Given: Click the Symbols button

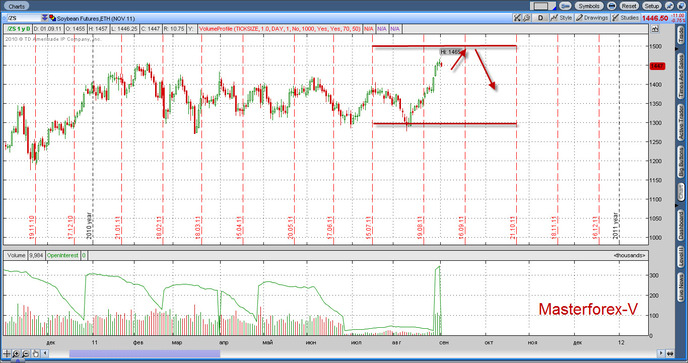Looking at the screenshot, I should click(588, 6).
